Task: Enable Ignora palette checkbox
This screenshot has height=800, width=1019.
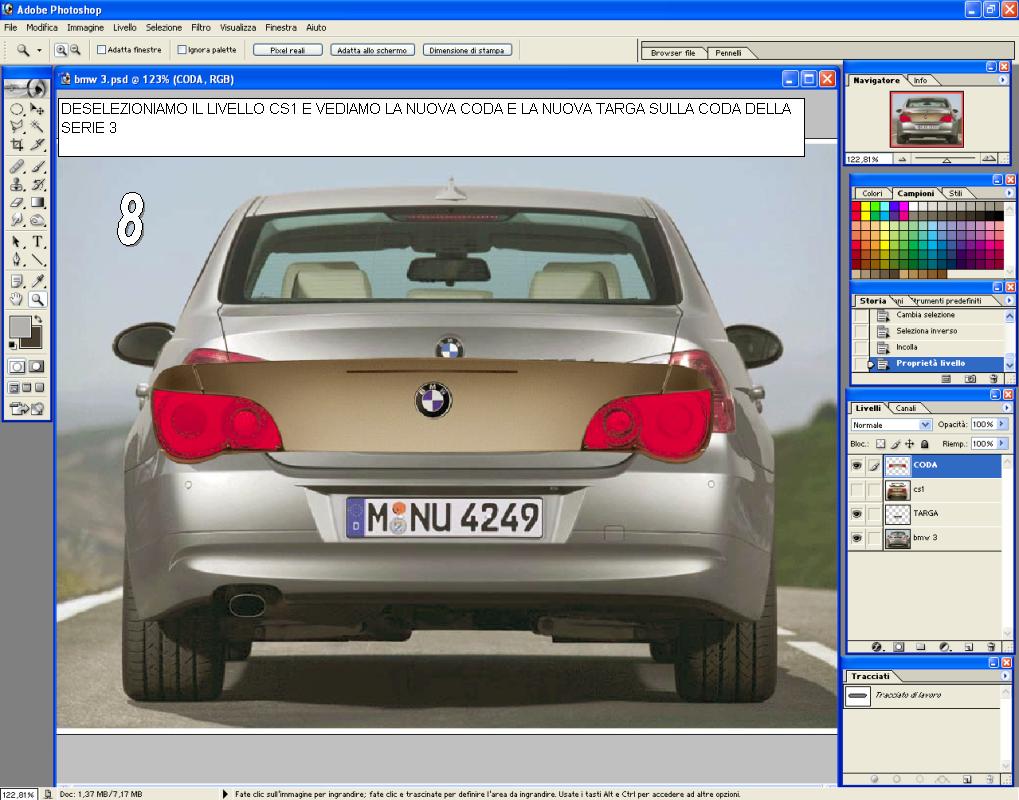Action: [182, 49]
